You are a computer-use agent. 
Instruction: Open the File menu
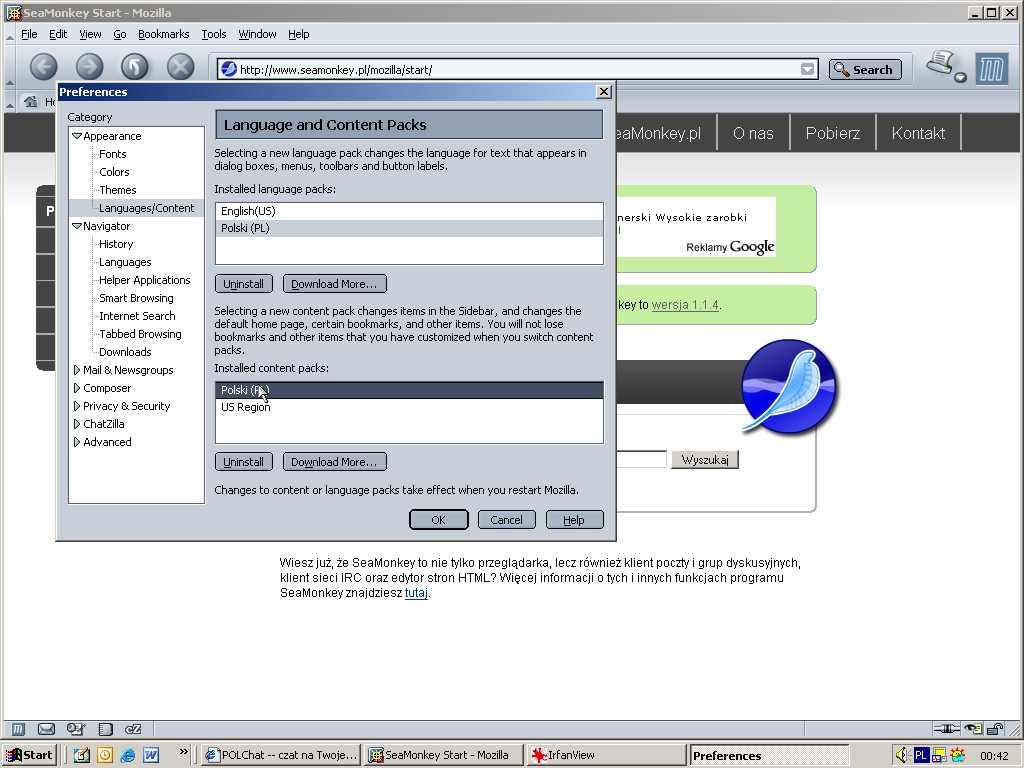tap(29, 34)
